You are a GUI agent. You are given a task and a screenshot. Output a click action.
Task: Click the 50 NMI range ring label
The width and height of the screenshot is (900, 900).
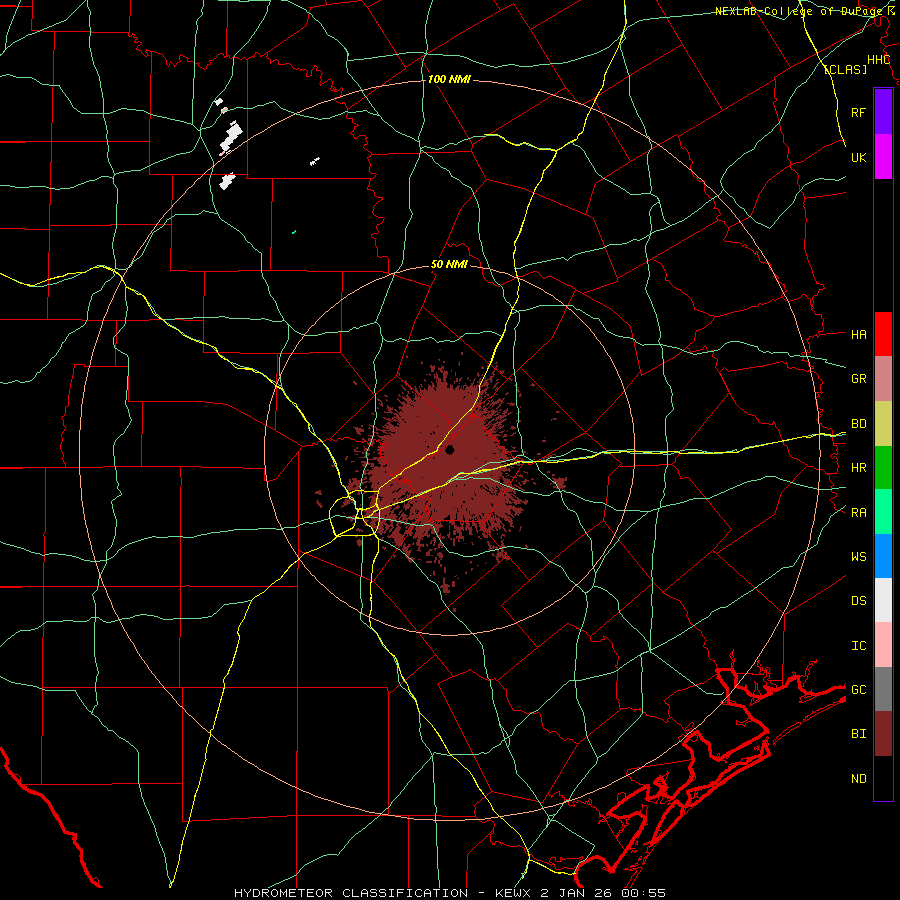(449, 265)
